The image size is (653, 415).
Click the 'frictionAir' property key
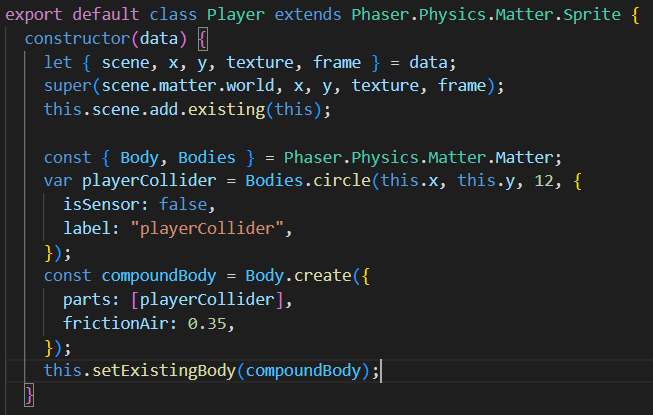point(116,323)
